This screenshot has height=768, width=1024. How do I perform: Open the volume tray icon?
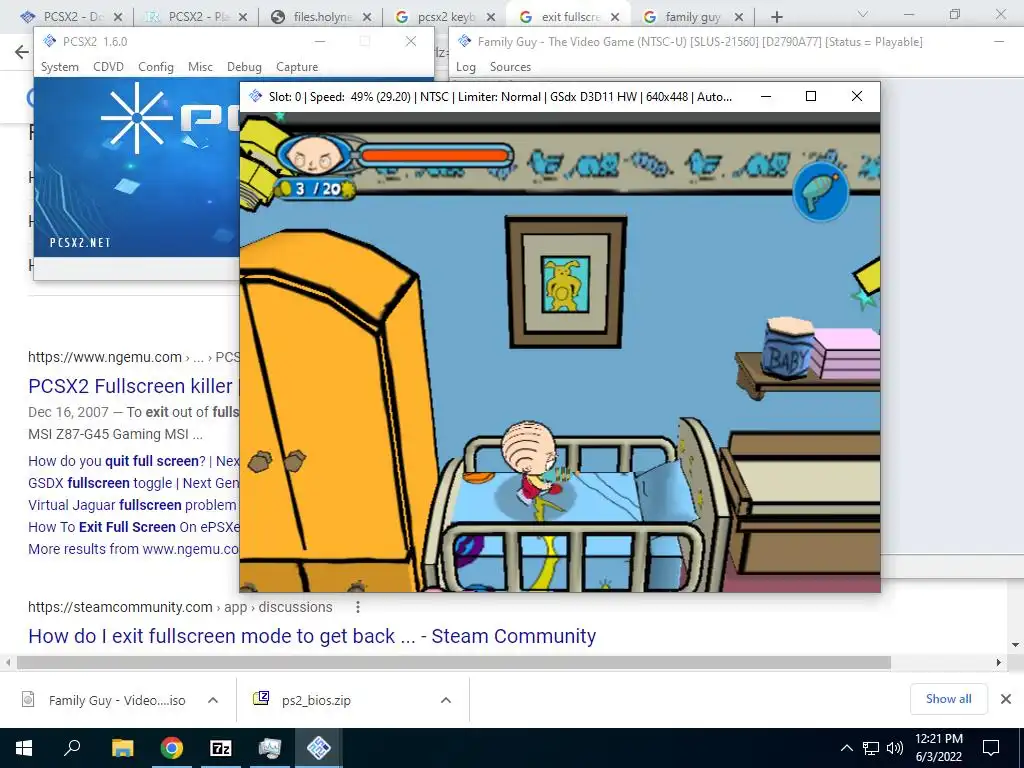(895, 748)
